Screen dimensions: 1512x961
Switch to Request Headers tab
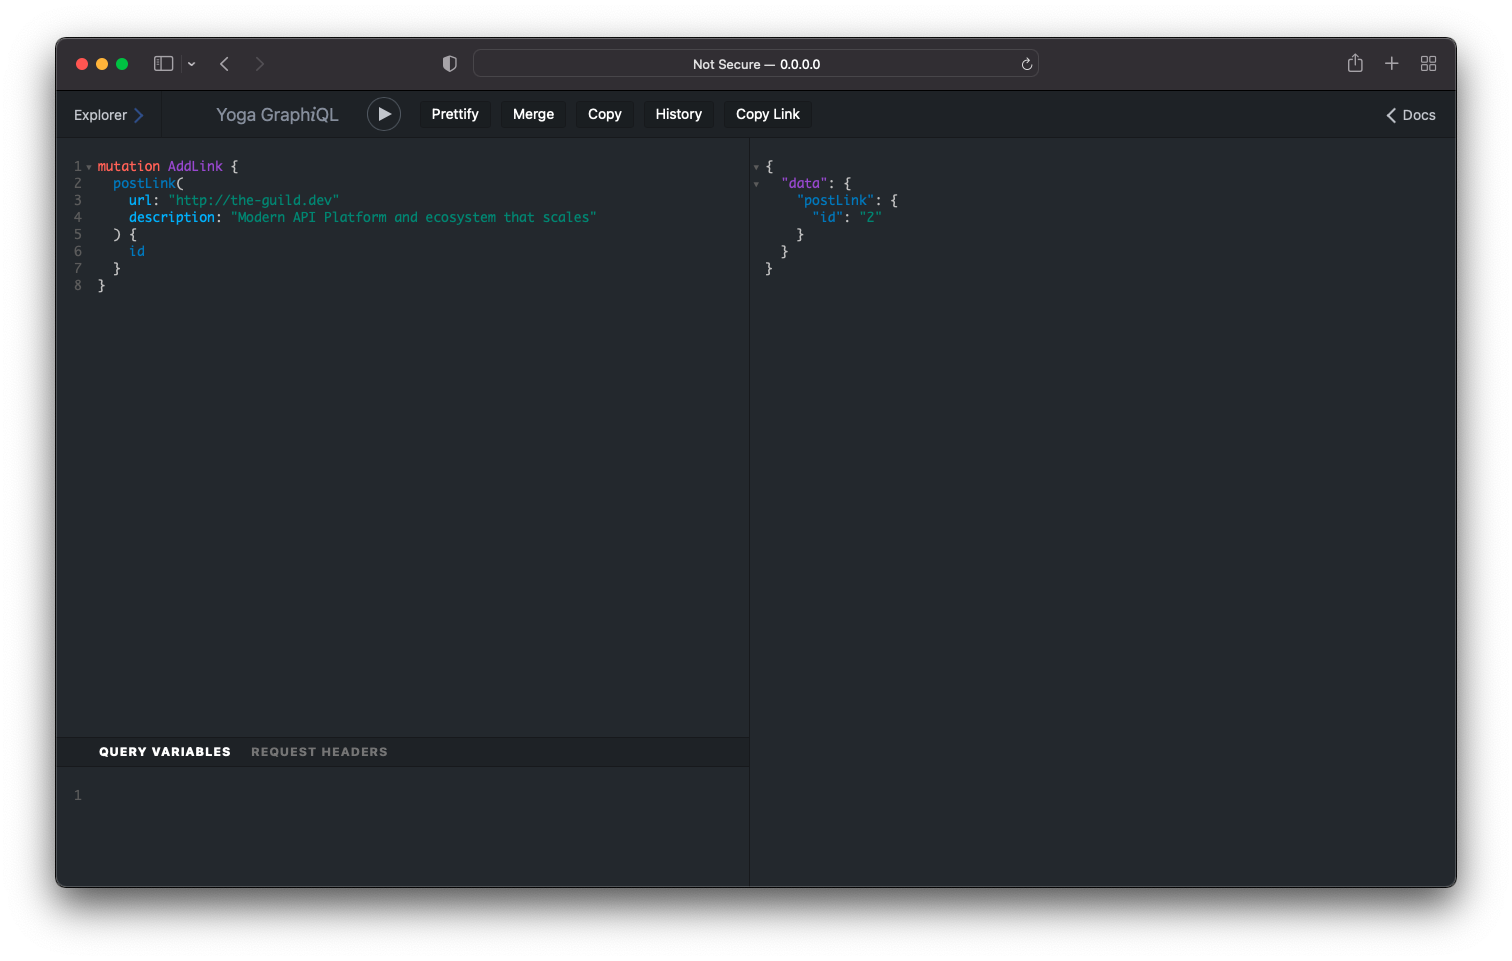[x=319, y=752]
